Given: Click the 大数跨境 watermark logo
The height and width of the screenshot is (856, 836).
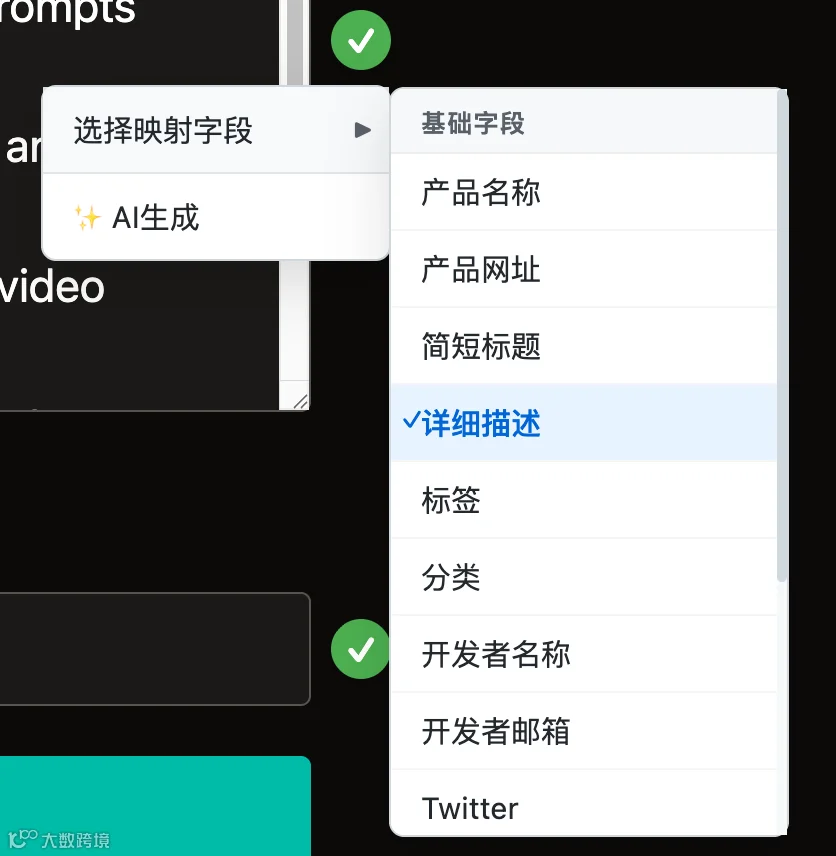Looking at the screenshot, I should click(x=60, y=839).
